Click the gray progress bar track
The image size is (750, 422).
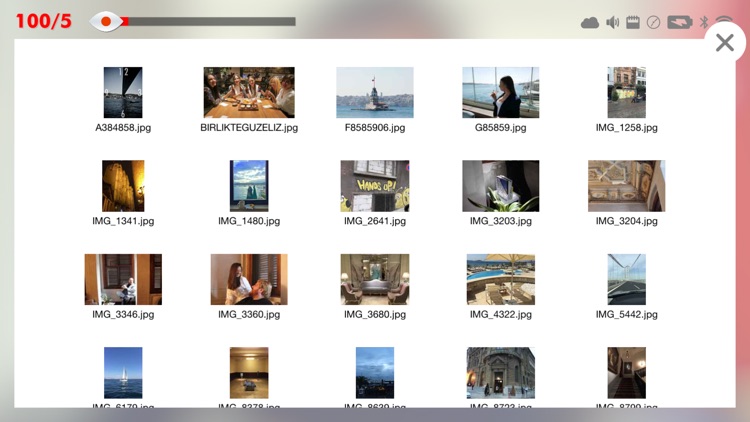[210, 21]
